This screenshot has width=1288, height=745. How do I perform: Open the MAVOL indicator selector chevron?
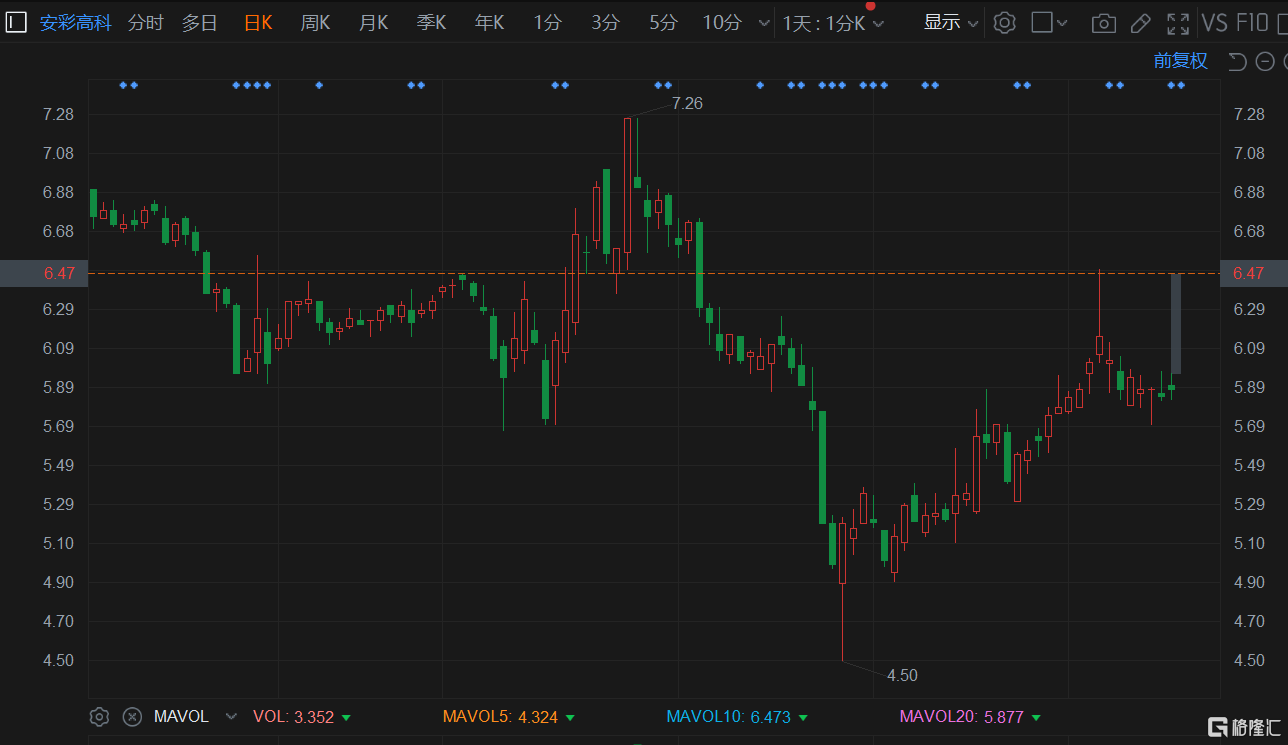click(232, 717)
